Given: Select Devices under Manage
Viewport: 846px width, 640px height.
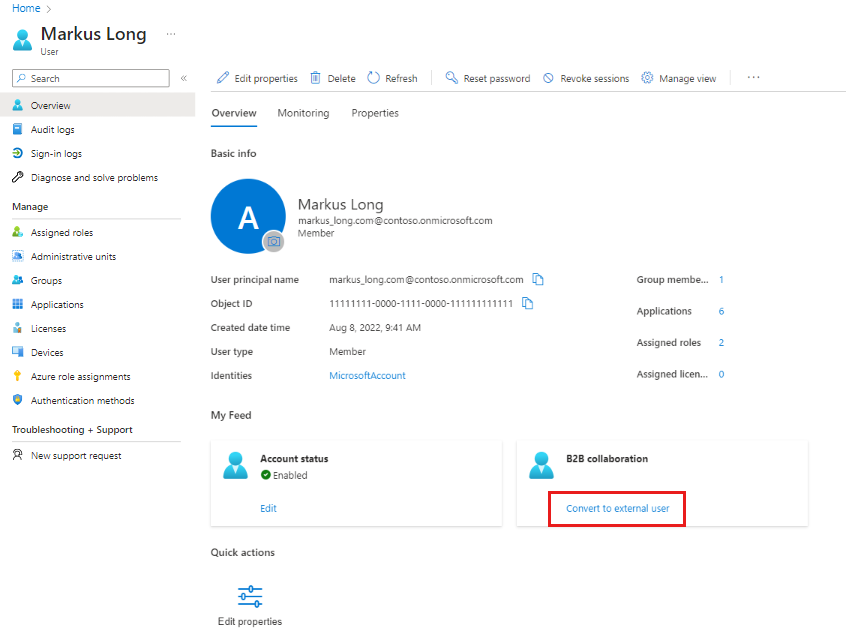Looking at the screenshot, I should tap(47, 352).
